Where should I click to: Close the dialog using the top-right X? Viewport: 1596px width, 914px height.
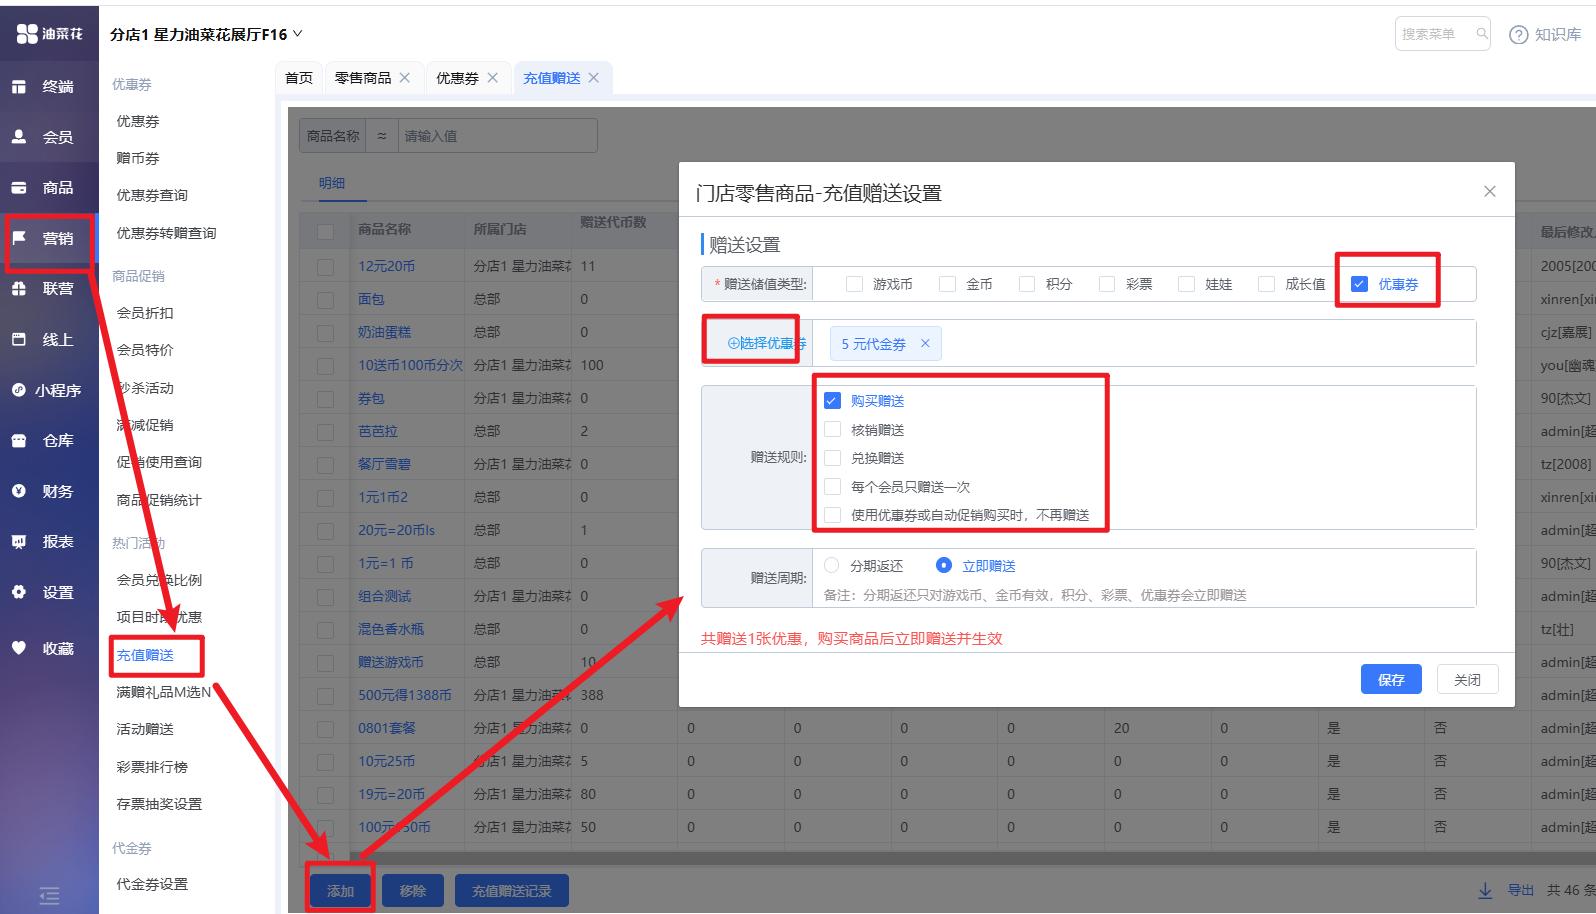point(1489,191)
